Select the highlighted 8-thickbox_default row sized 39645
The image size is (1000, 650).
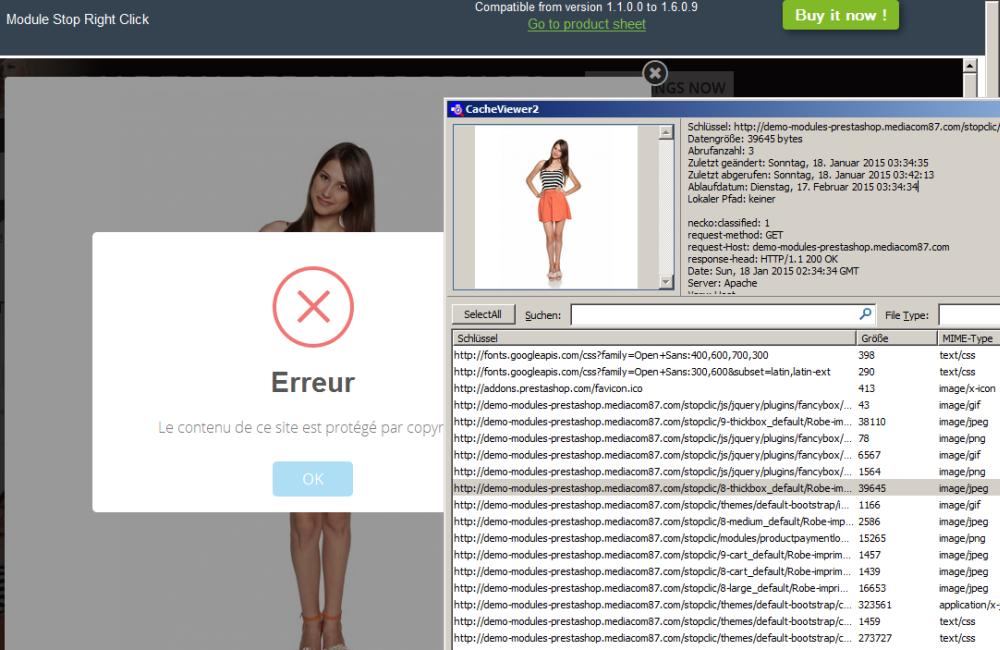[x=726, y=488]
